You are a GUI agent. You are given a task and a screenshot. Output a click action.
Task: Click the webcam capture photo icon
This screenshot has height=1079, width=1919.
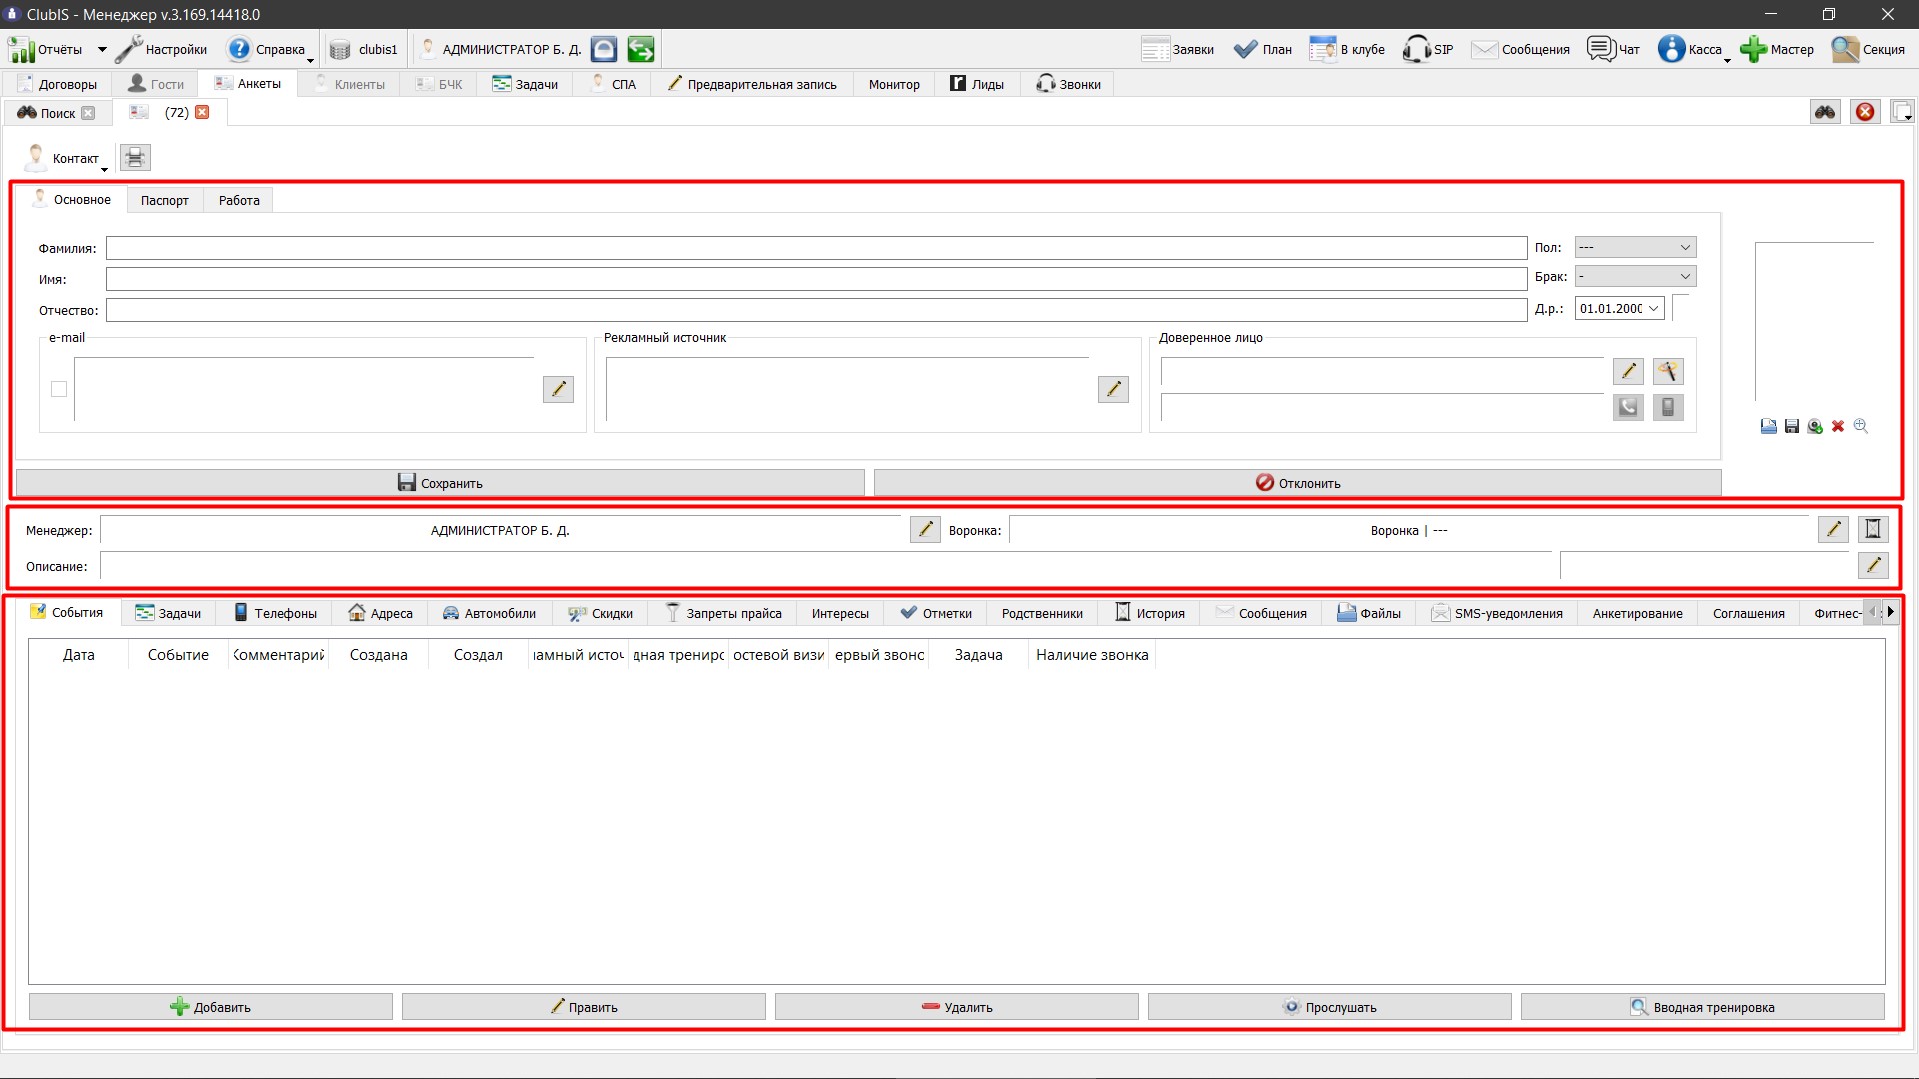pos(1815,427)
